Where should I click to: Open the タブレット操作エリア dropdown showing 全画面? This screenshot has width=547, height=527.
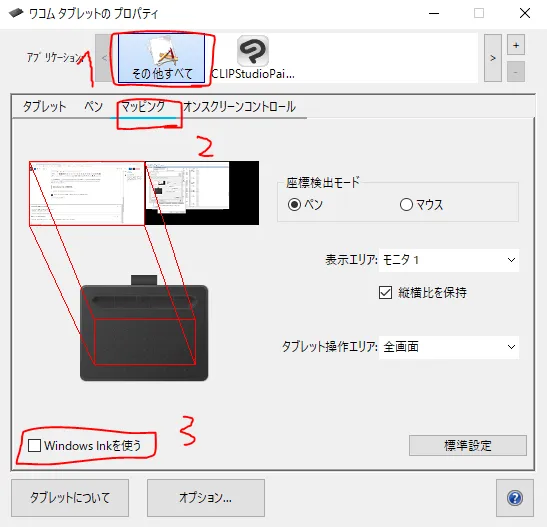coord(449,347)
